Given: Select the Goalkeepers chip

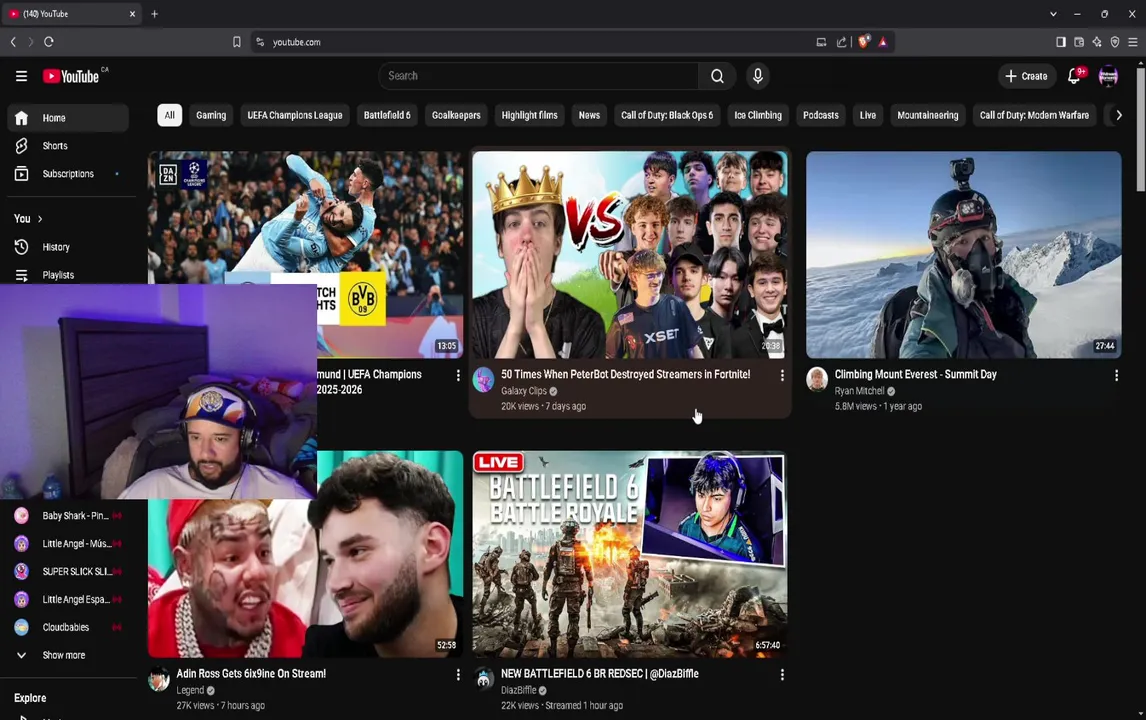Looking at the screenshot, I should [456, 115].
